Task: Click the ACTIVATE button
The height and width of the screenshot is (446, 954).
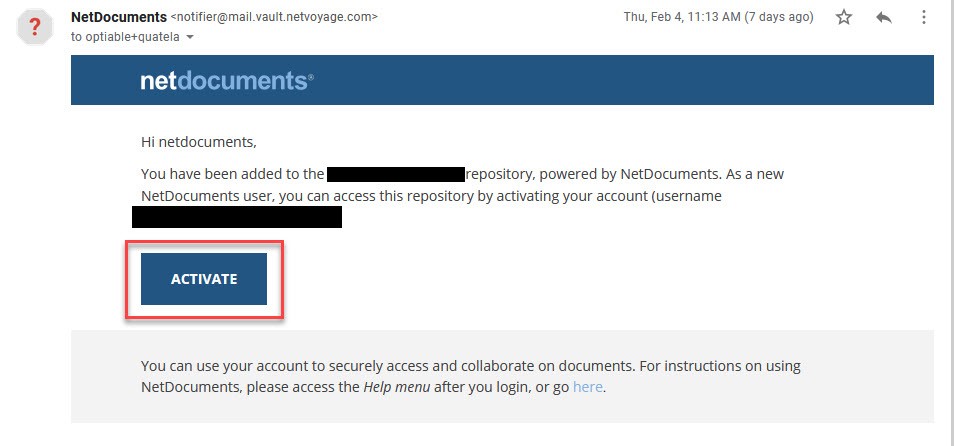Action: 204,279
